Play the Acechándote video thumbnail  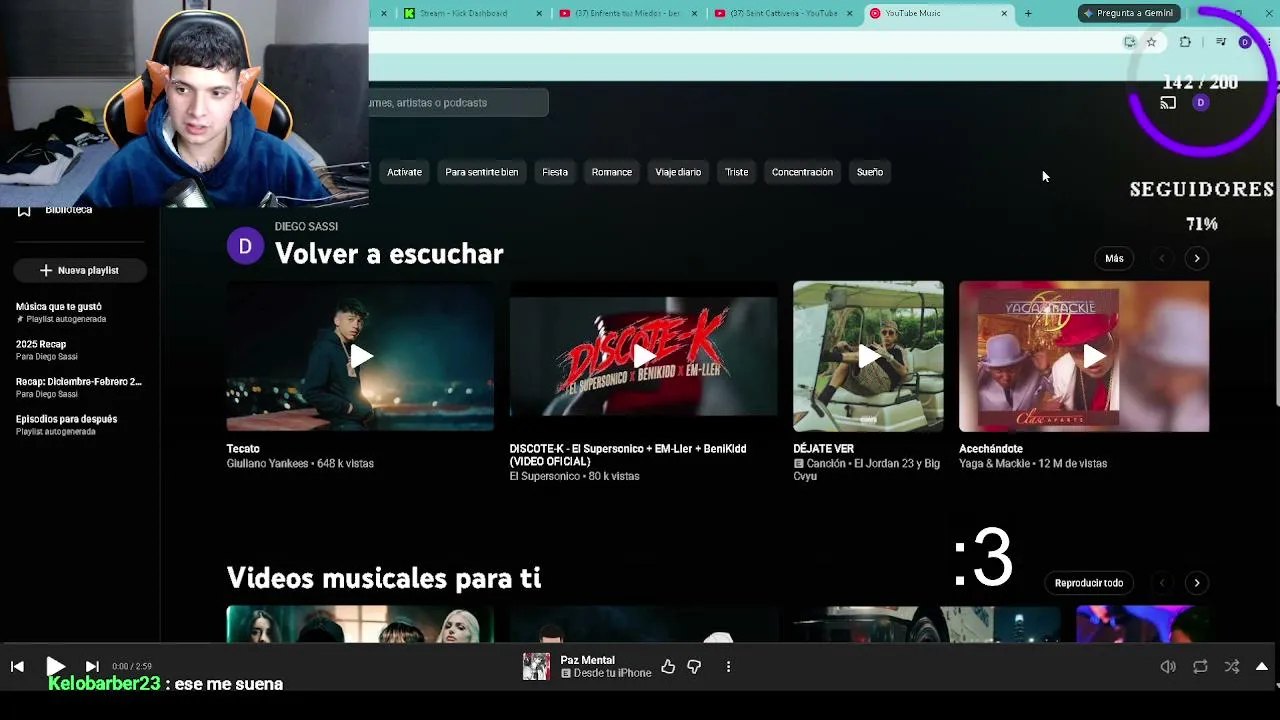(1084, 356)
